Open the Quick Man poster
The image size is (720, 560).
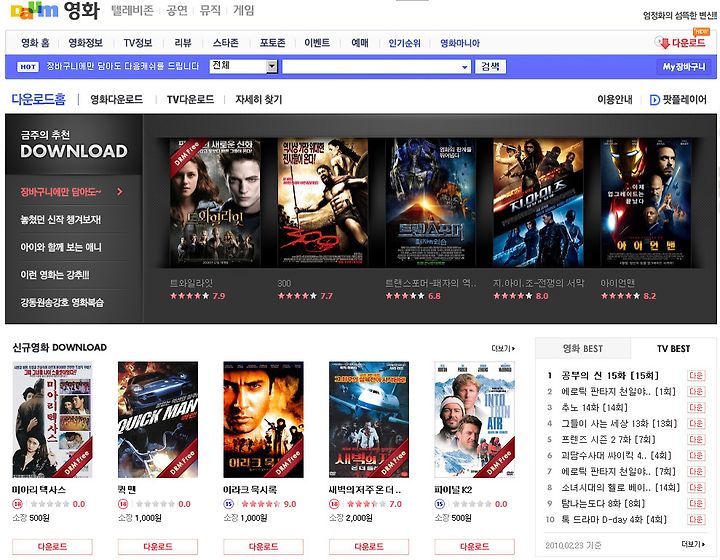click(158, 420)
